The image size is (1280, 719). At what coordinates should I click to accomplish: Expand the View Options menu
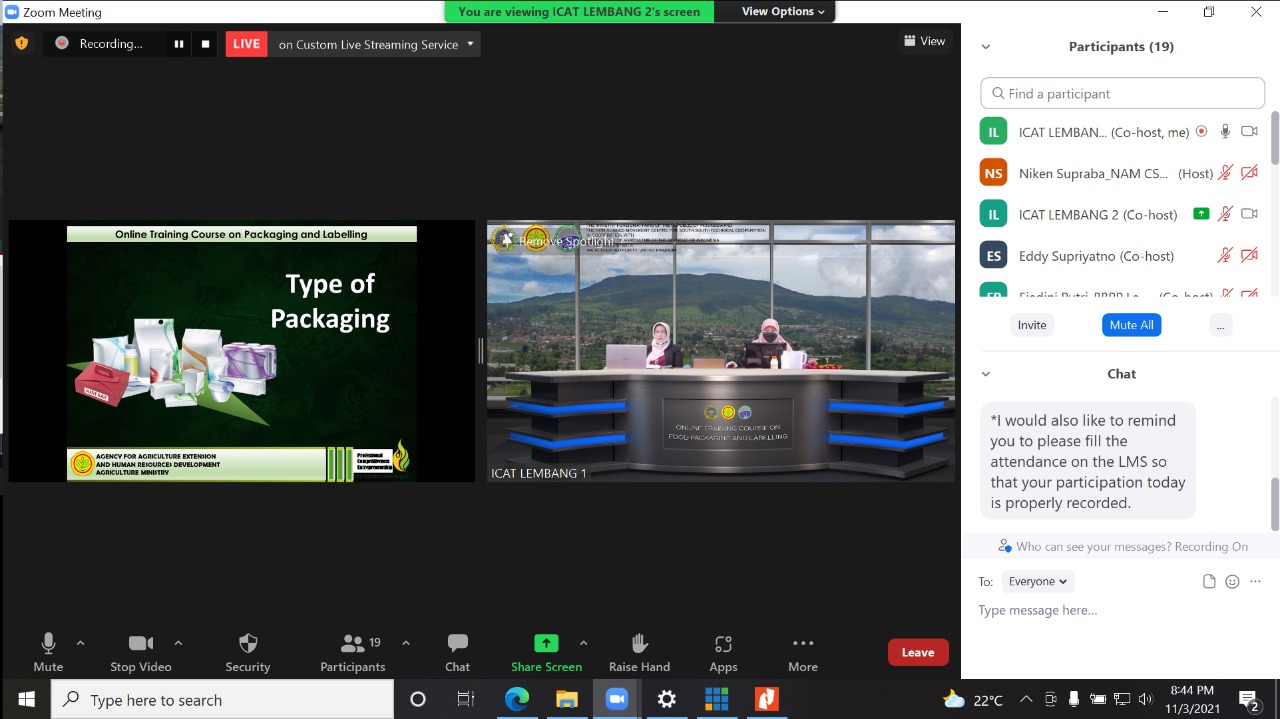click(x=783, y=11)
